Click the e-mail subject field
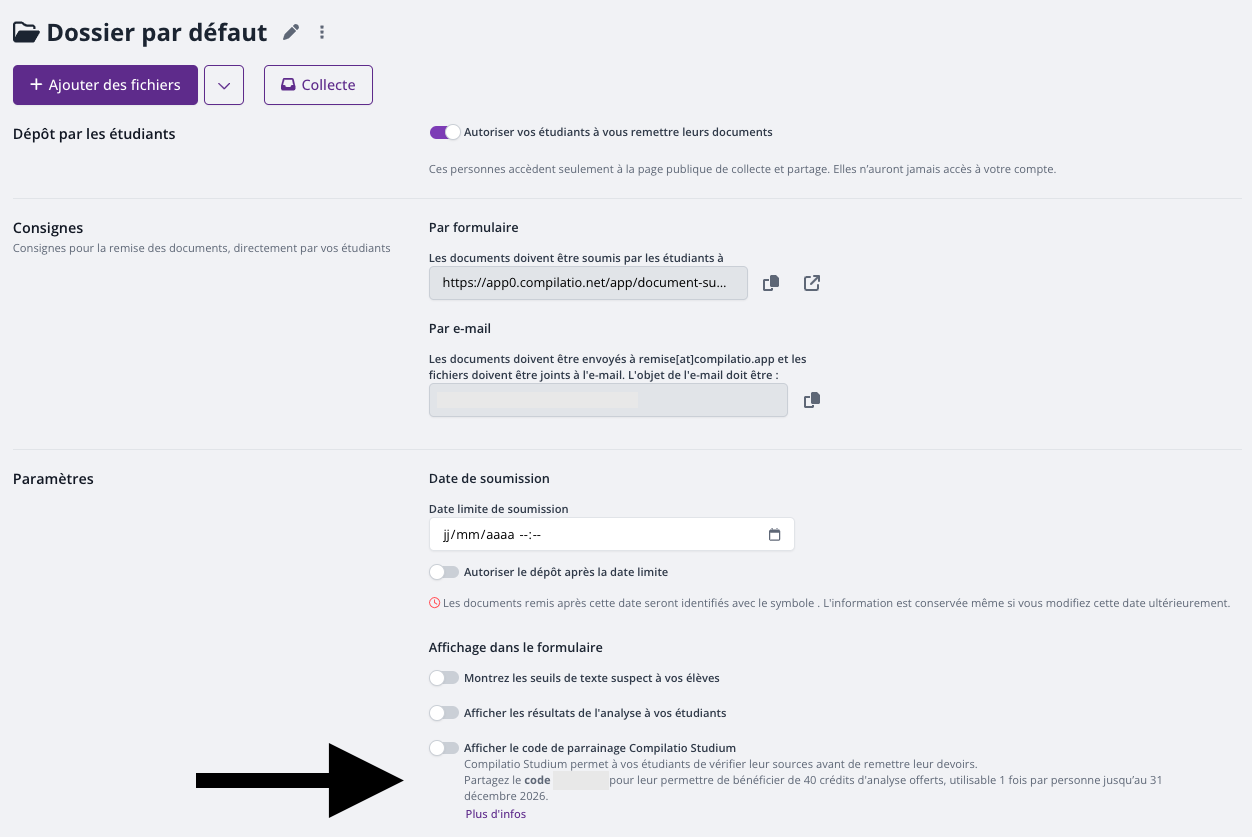Viewport: 1252px width, 837px height. [608, 400]
